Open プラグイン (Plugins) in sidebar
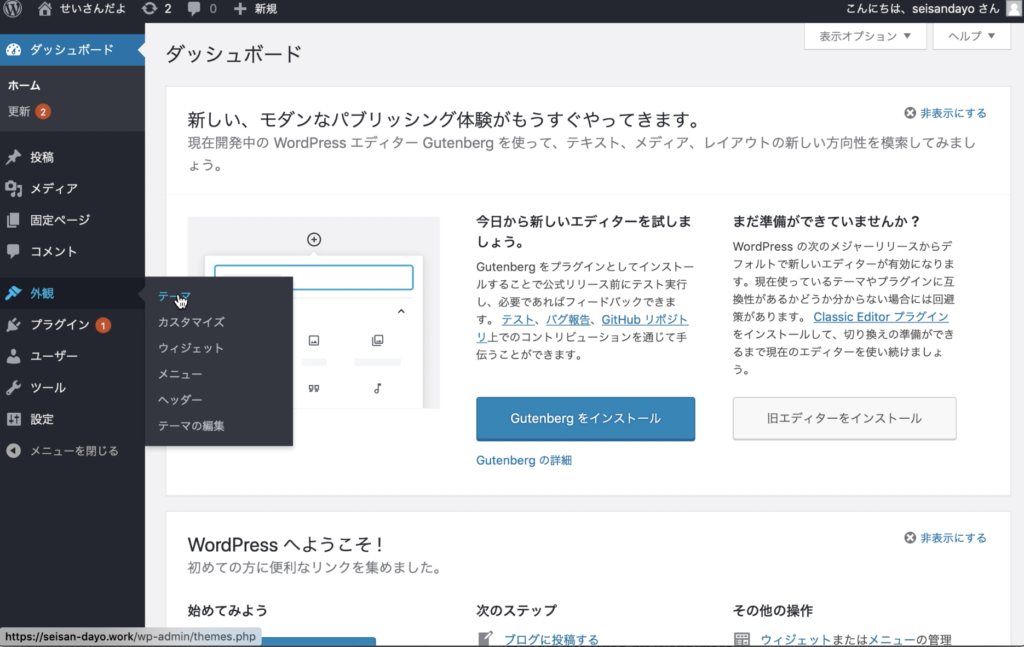This screenshot has width=1024, height=647. 59,325
